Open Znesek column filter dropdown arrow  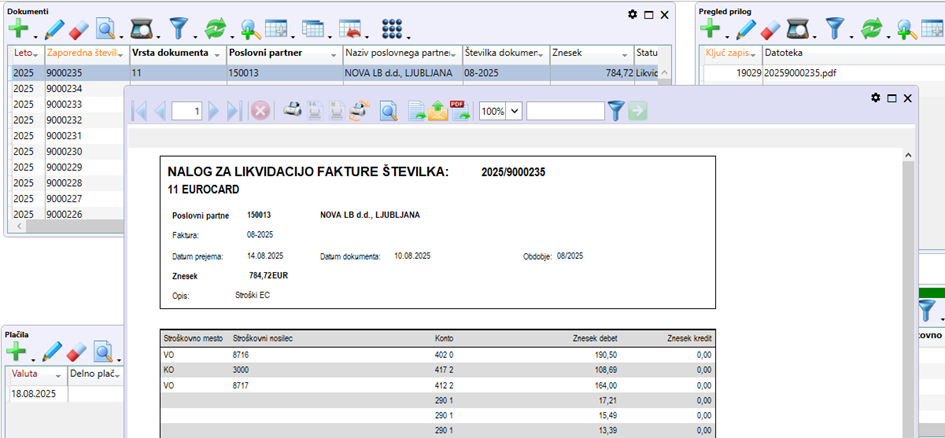pos(623,54)
